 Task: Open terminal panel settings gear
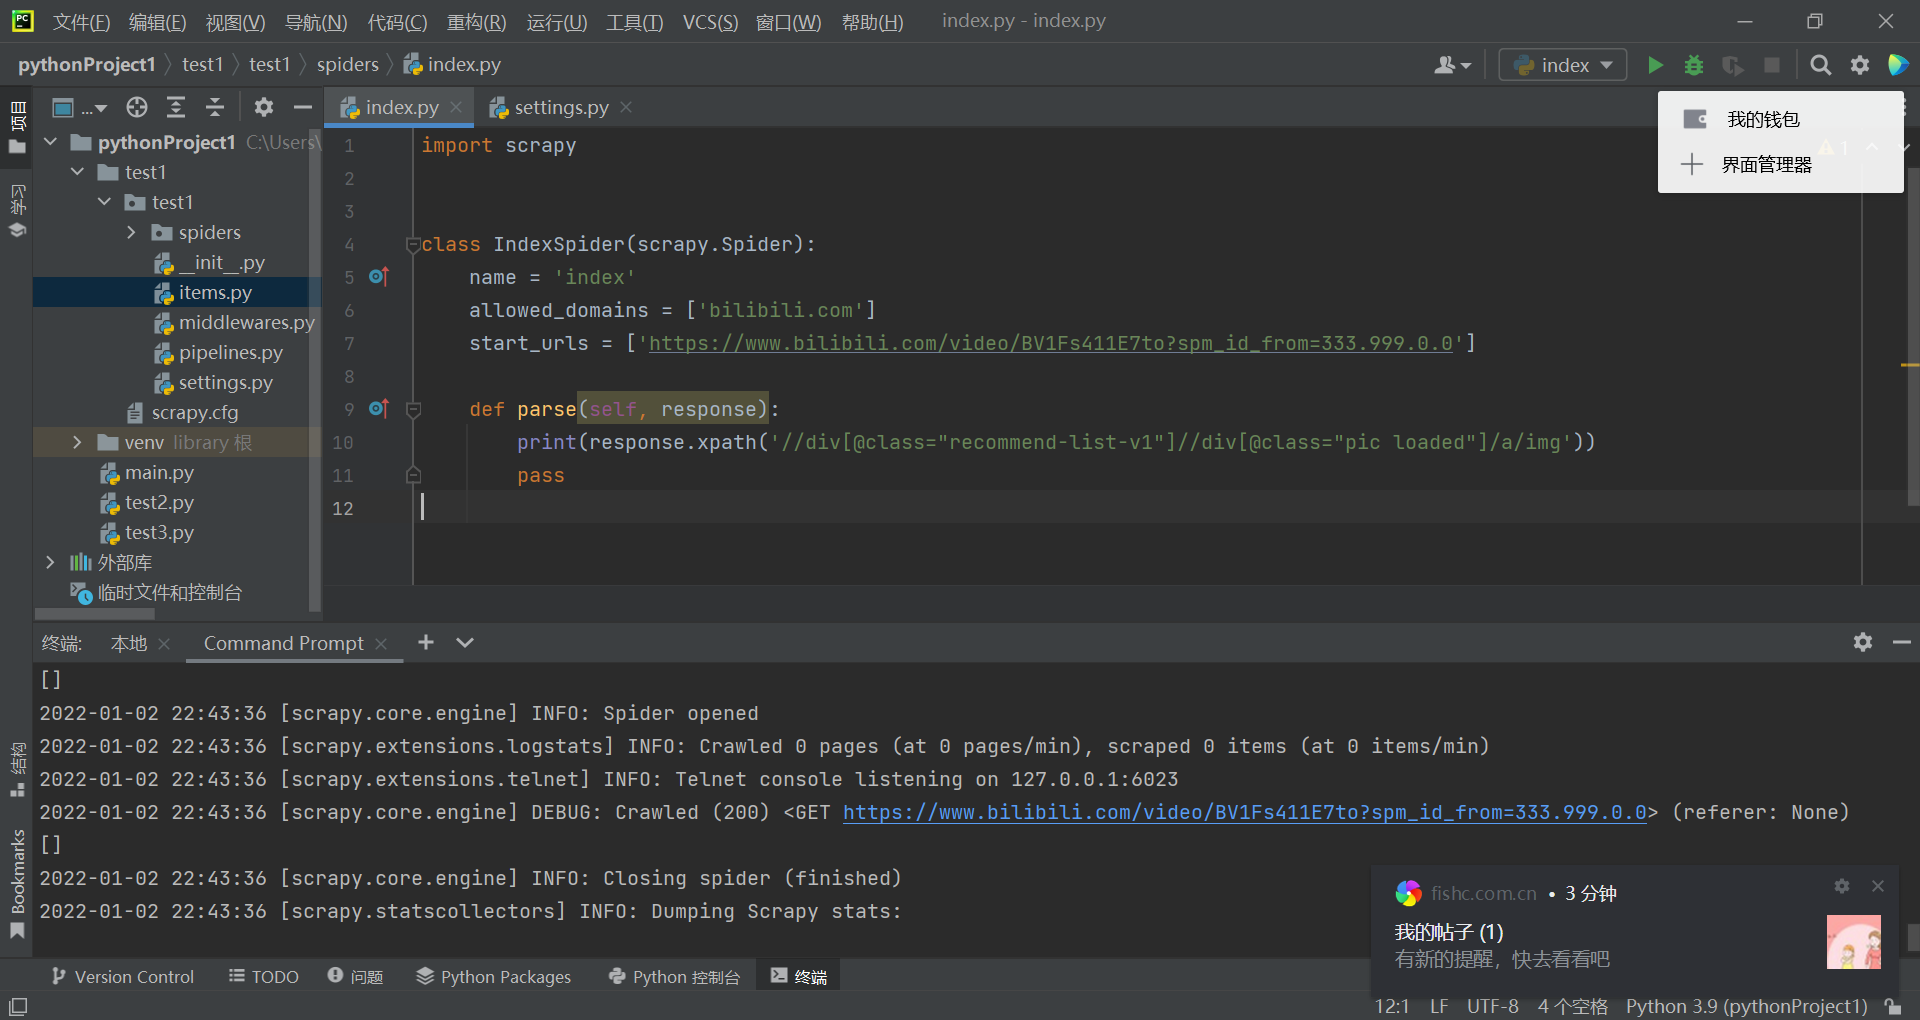click(1862, 642)
